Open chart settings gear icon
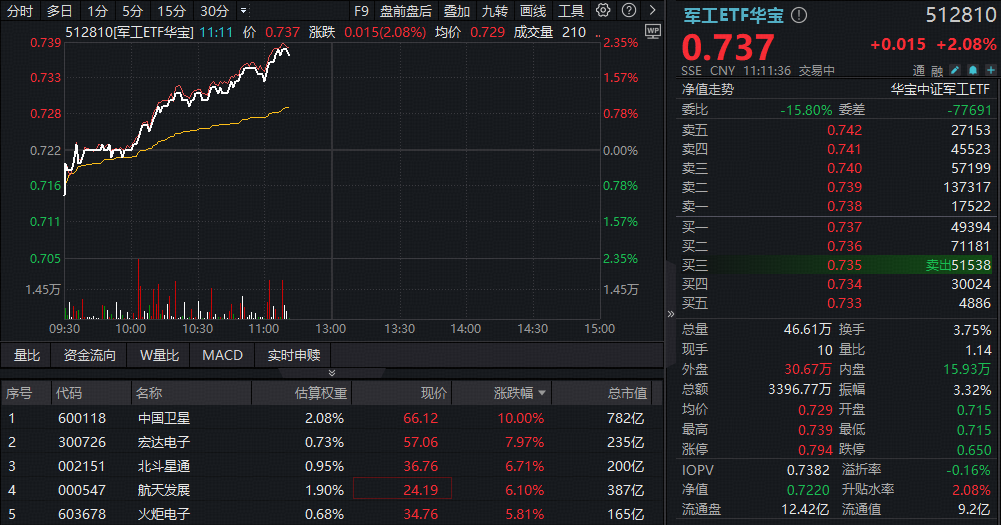 pos(603,11)
